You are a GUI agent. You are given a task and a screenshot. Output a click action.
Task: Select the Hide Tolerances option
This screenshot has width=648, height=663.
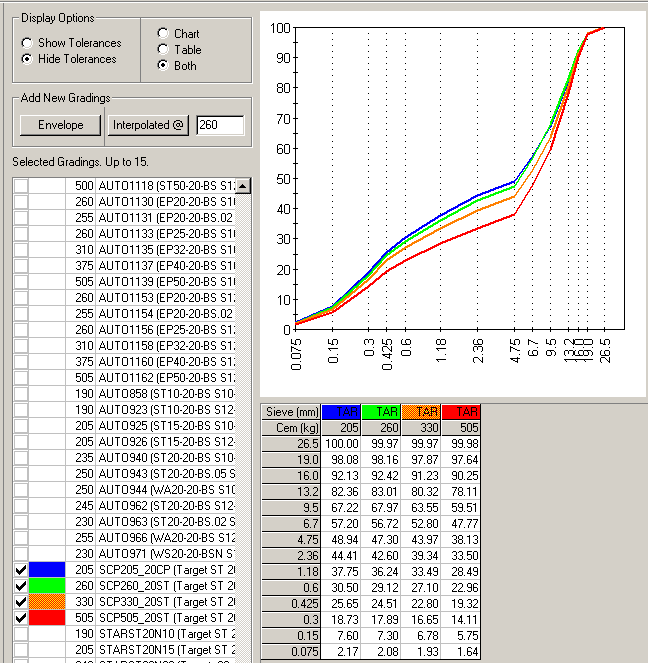tap(27, 59)
